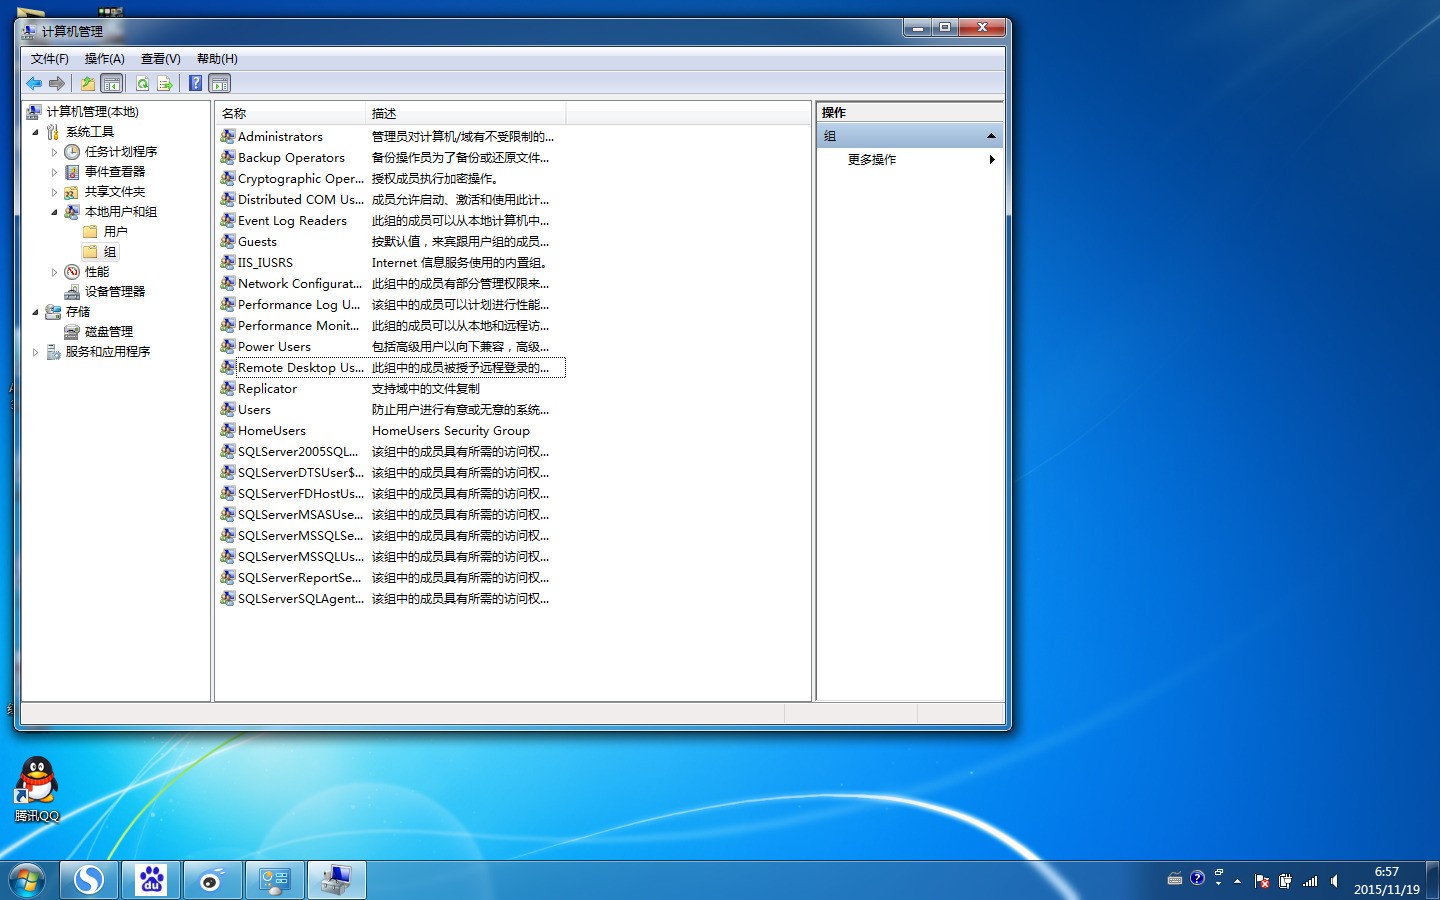Click the Export list toolbar icon
The image size is (1440, 900).
[x=165, y=84]
